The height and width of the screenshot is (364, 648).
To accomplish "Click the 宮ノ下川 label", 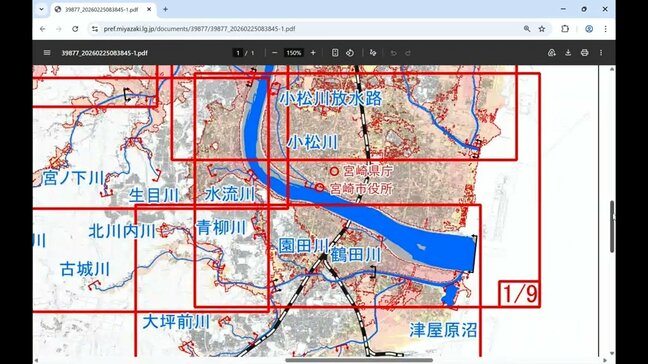I will 73,178.
